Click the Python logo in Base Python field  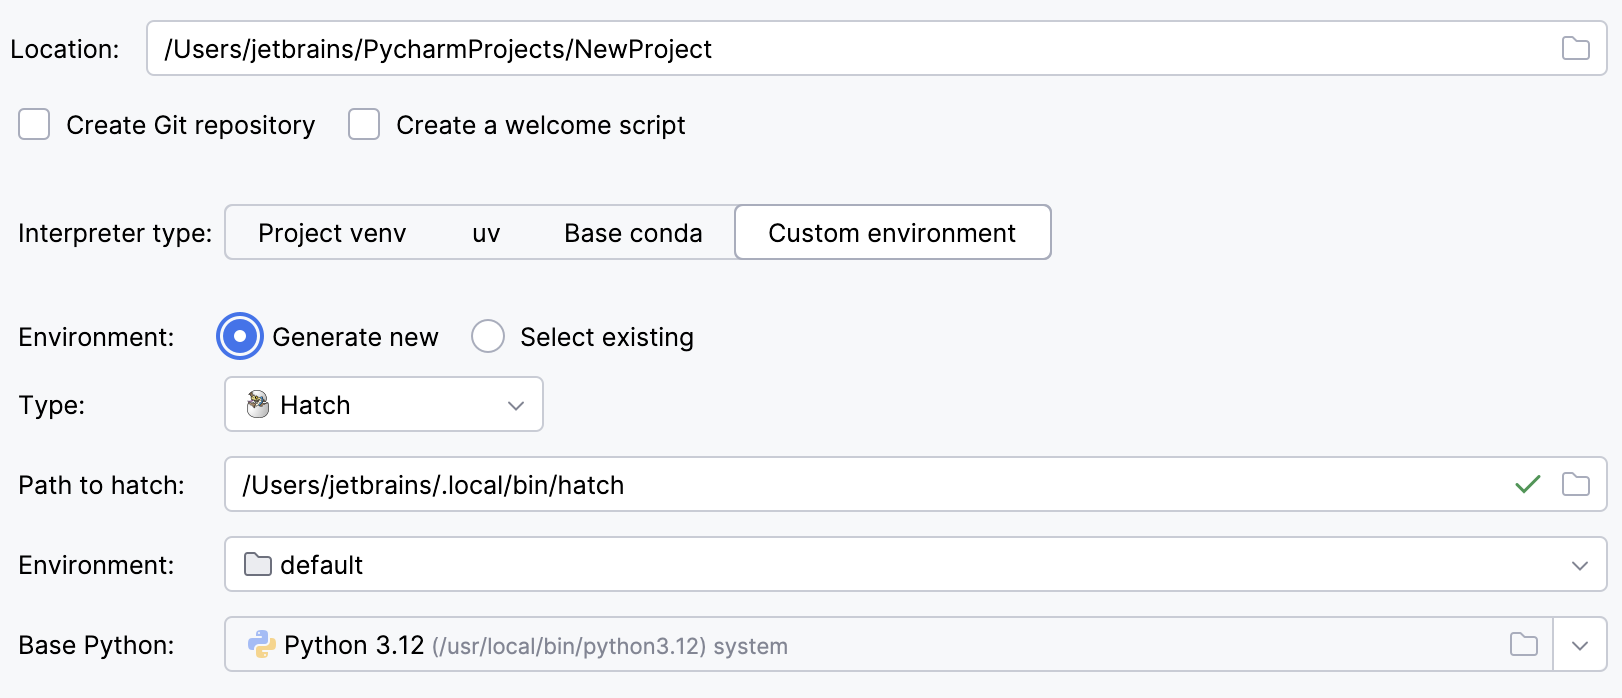pyautogui.click(x=262, y=644)
